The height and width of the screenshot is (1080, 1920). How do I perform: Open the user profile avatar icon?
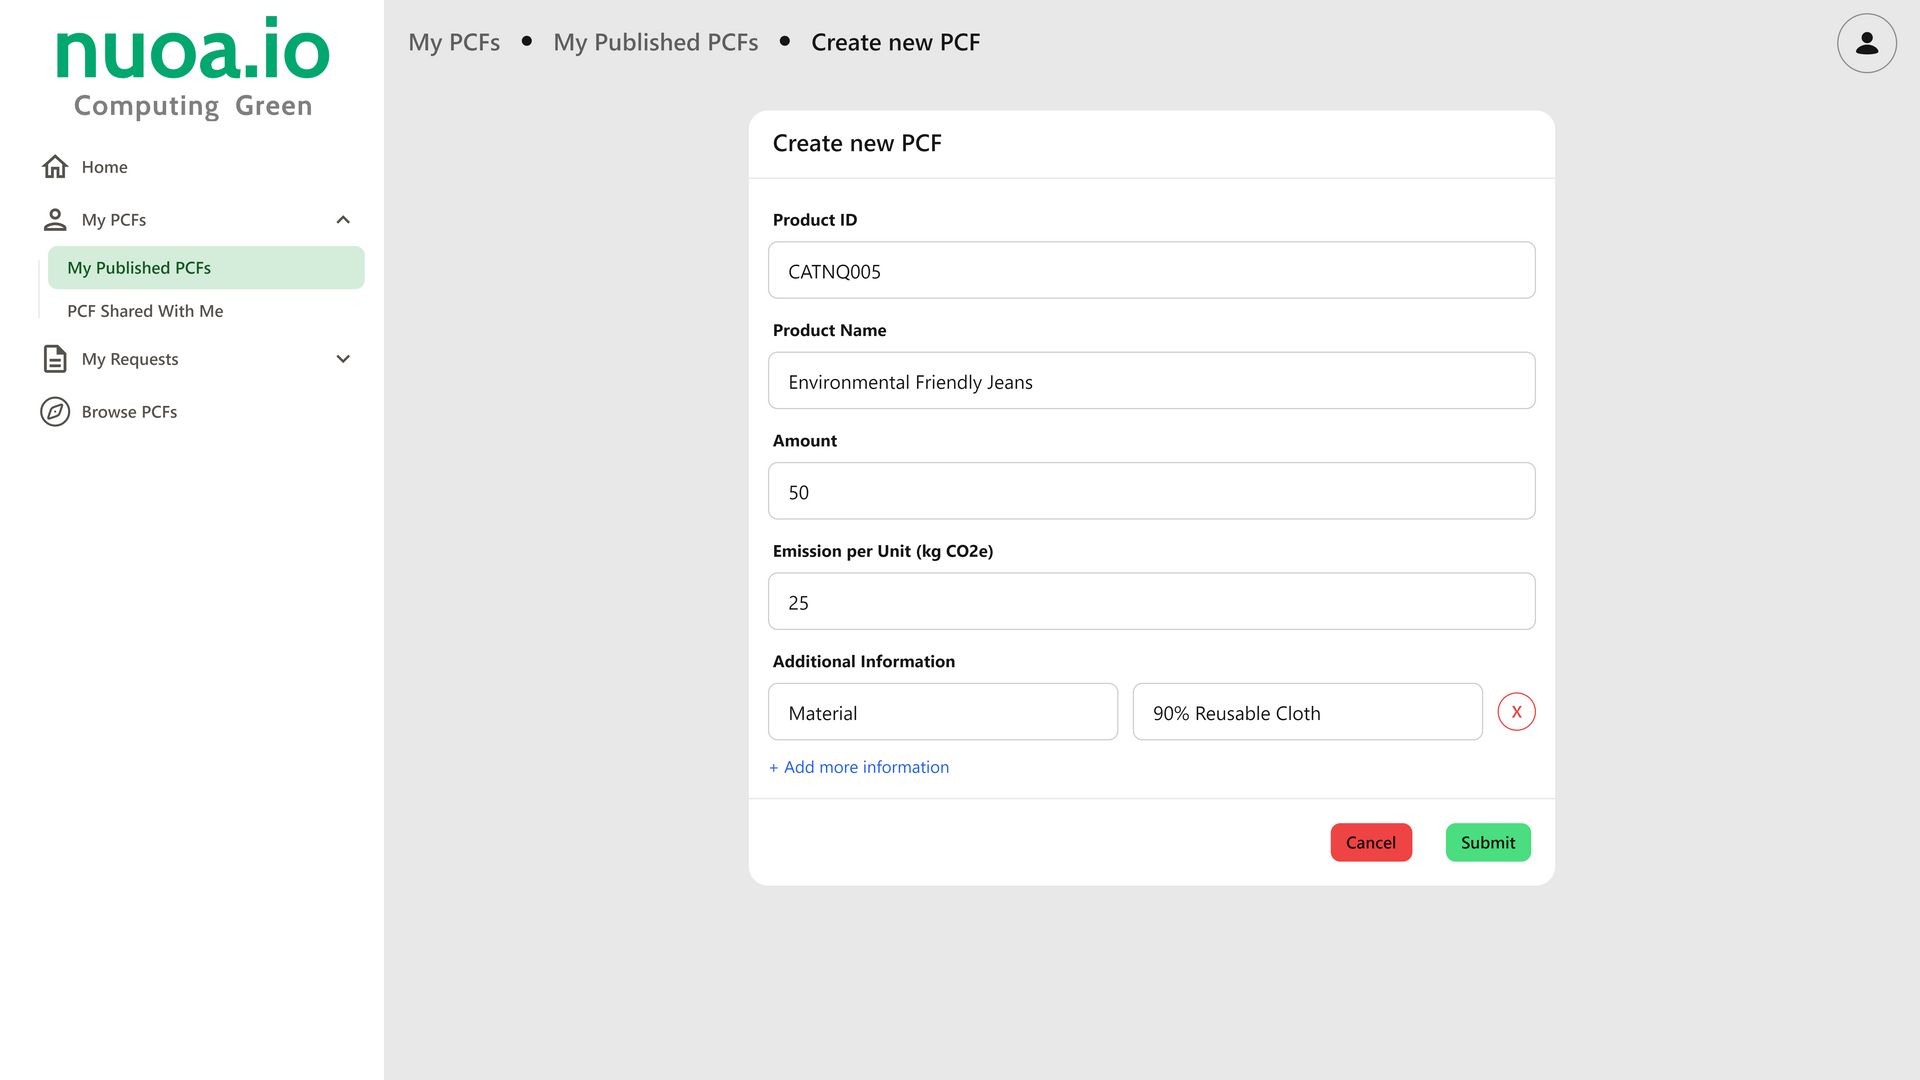pyautogui.click(x=1866, y=43)
